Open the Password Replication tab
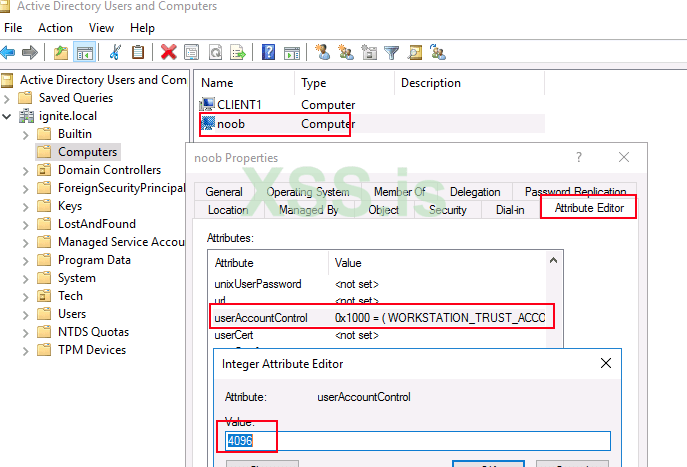 pos(575,190)
